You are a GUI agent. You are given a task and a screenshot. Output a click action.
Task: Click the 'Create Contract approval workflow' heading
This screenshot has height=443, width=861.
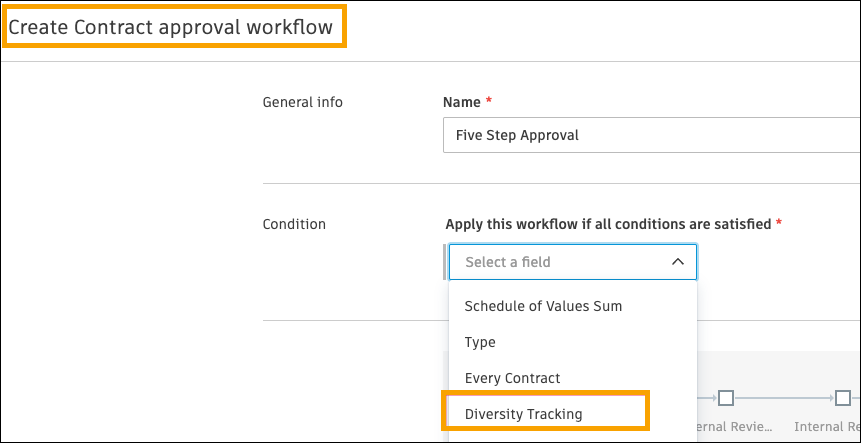tap(171, 27)
